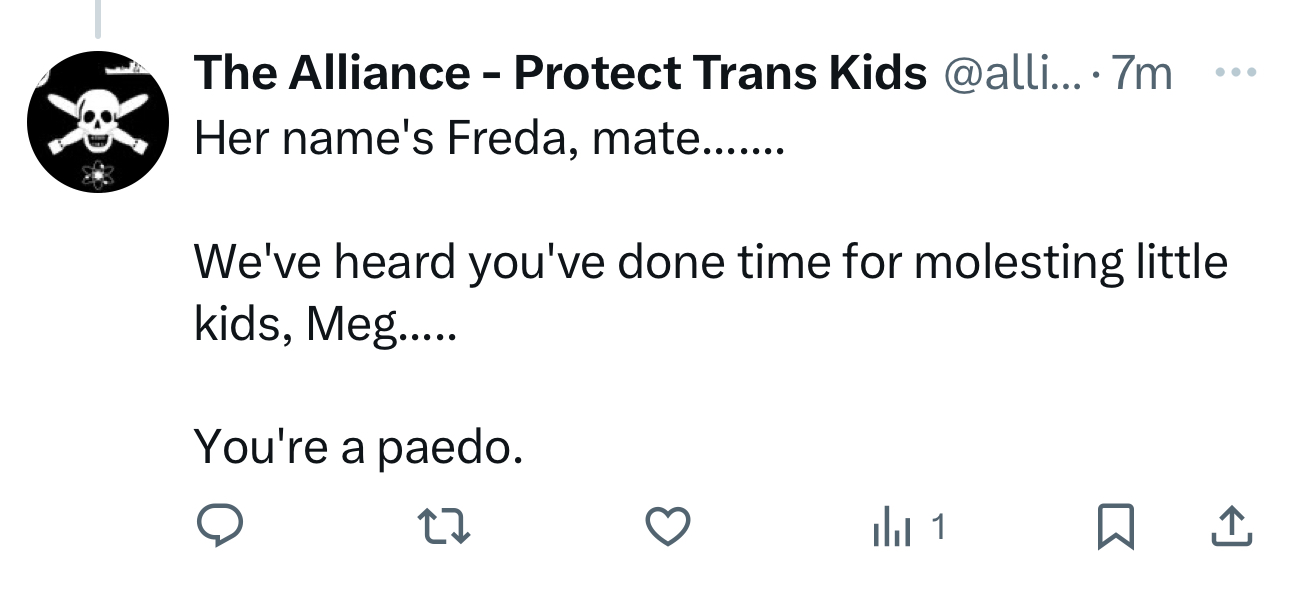Click the final line of the tweet text
The image size is (1290, 592).
(x=358, y=445)
